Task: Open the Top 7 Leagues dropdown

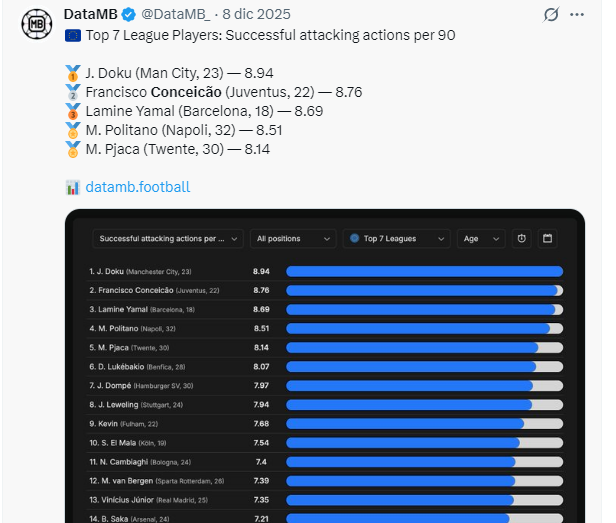Action: click(x=397, y=239)
